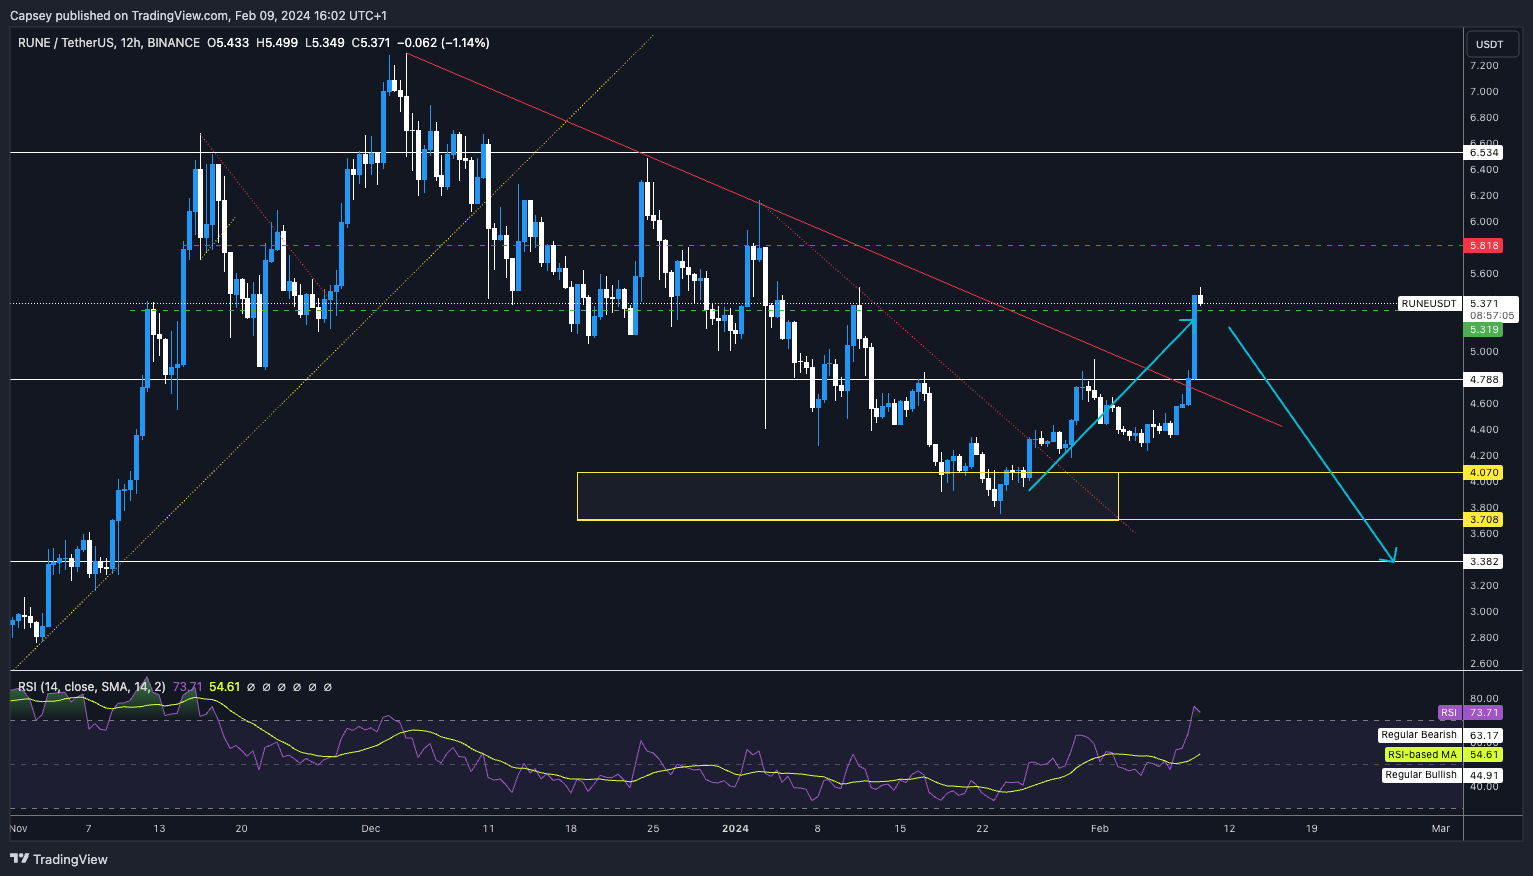
Task: Click the 4.400 price axis tick
Action: (x=1484, y=430)
